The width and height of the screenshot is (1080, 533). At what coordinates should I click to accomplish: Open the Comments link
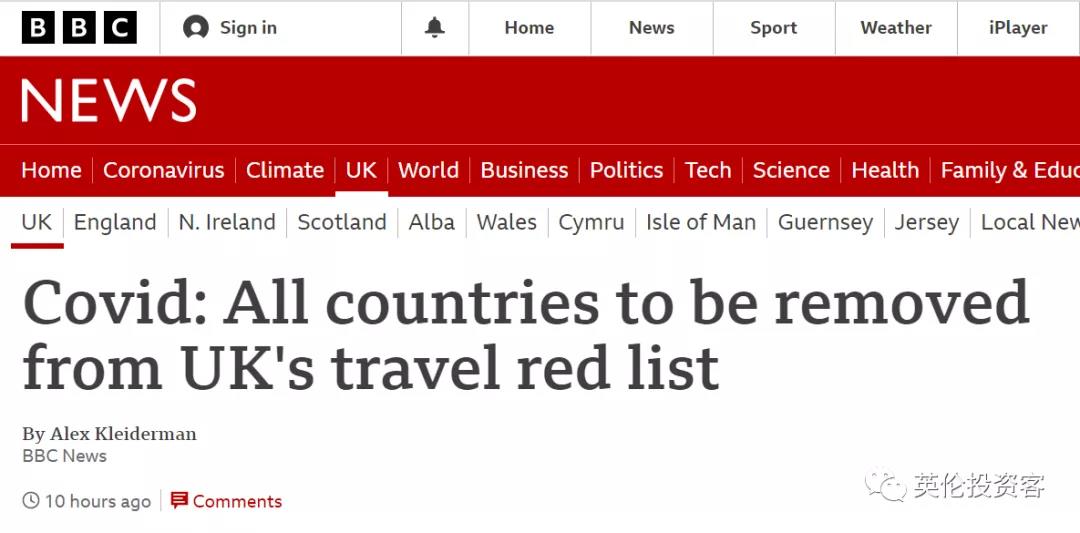pos(237,501)
